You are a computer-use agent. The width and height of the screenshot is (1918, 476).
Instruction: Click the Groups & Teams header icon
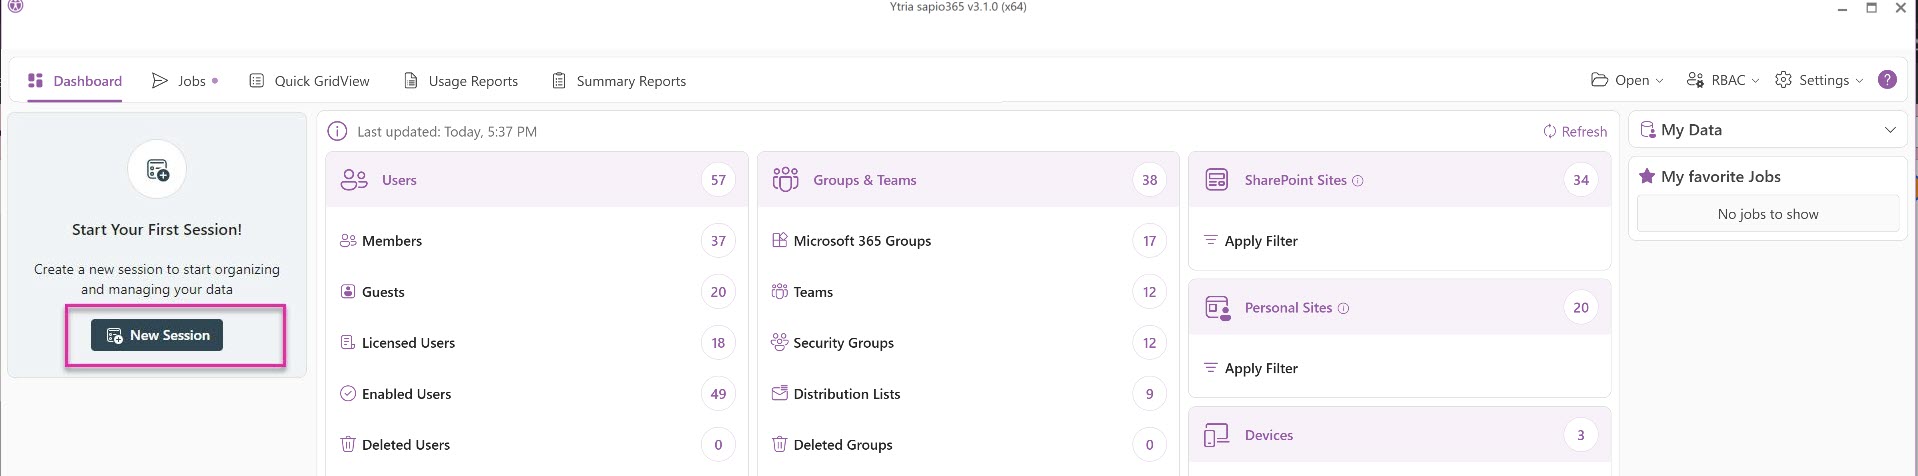tap(785, 180)
